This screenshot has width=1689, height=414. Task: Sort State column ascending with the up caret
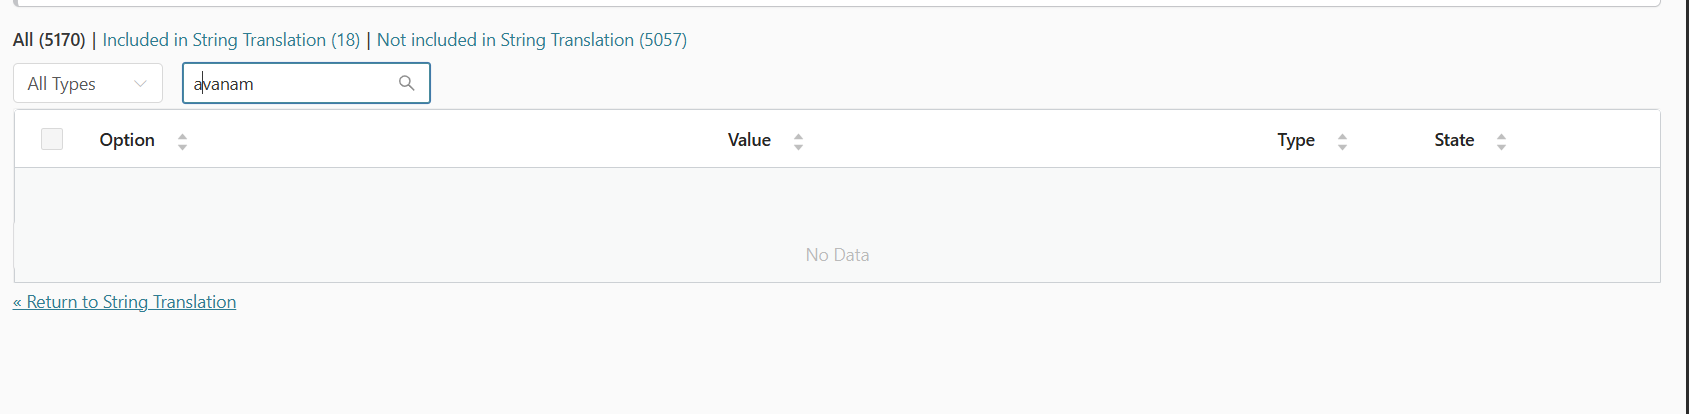click(x=1501, y=136)
